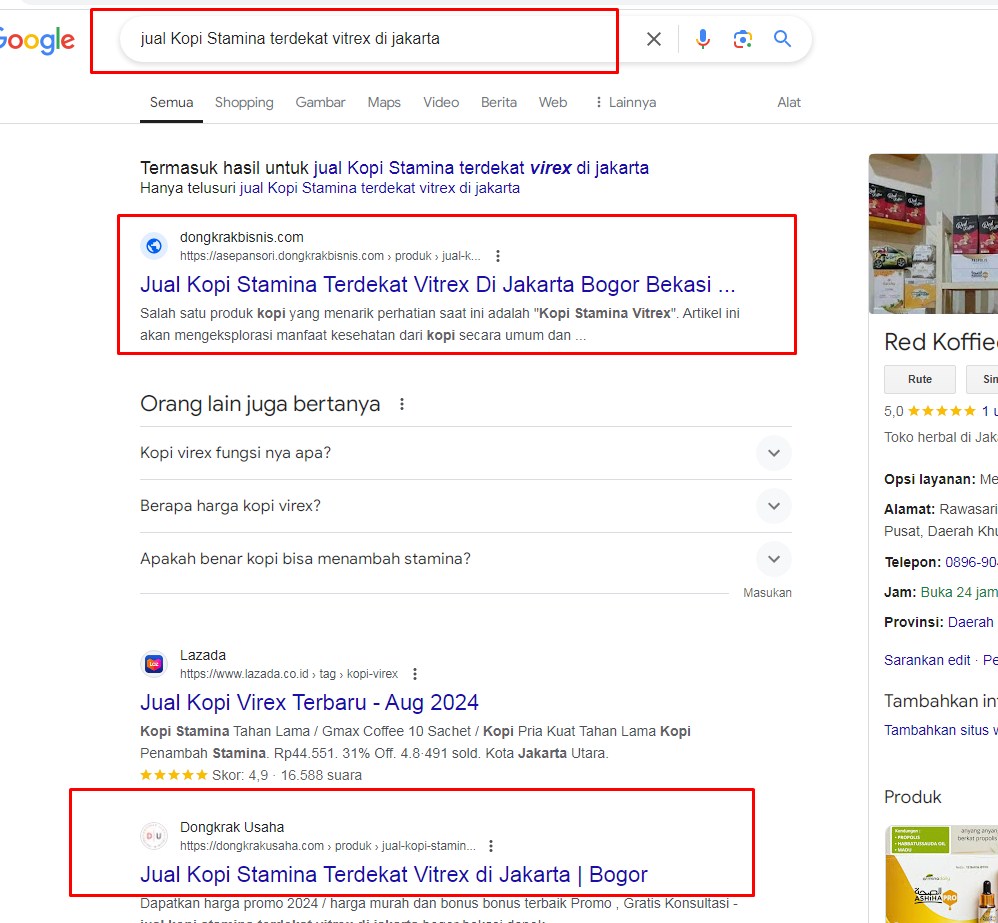Expand Apakah benar kopi menambah stamina question
The width and height of the screenshot is (998, 923).
[465, 559]
